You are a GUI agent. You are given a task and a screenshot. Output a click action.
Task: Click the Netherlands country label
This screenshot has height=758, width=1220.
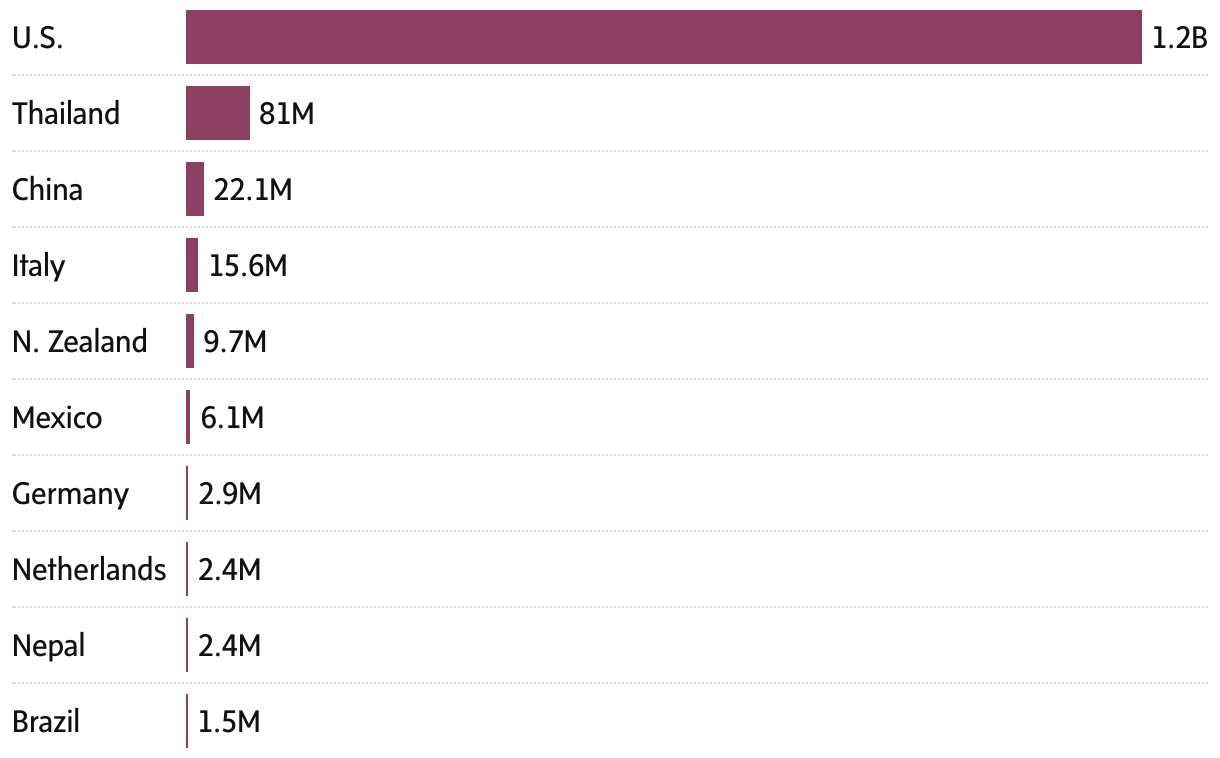[x=89, y=570]
